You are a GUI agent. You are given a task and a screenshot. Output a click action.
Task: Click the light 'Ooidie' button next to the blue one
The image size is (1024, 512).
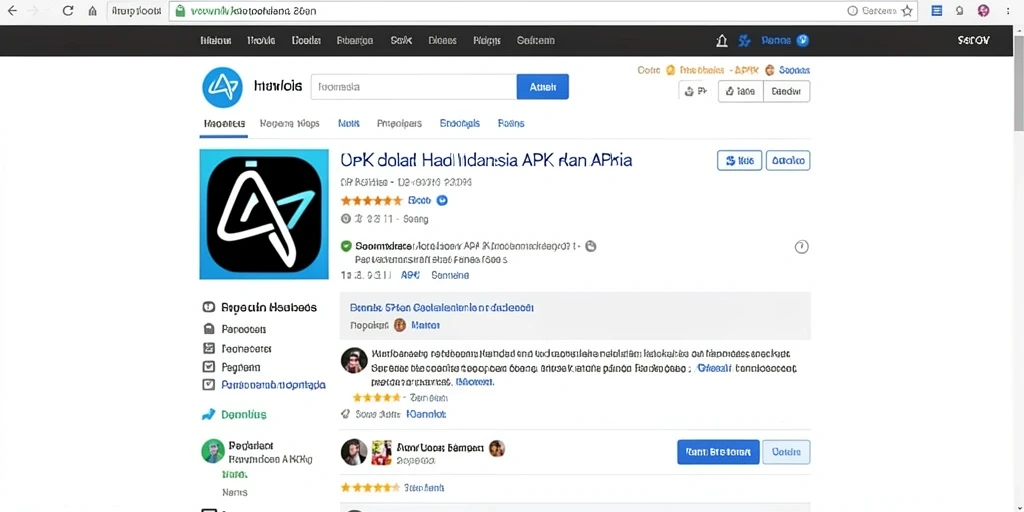pos(786,452)
